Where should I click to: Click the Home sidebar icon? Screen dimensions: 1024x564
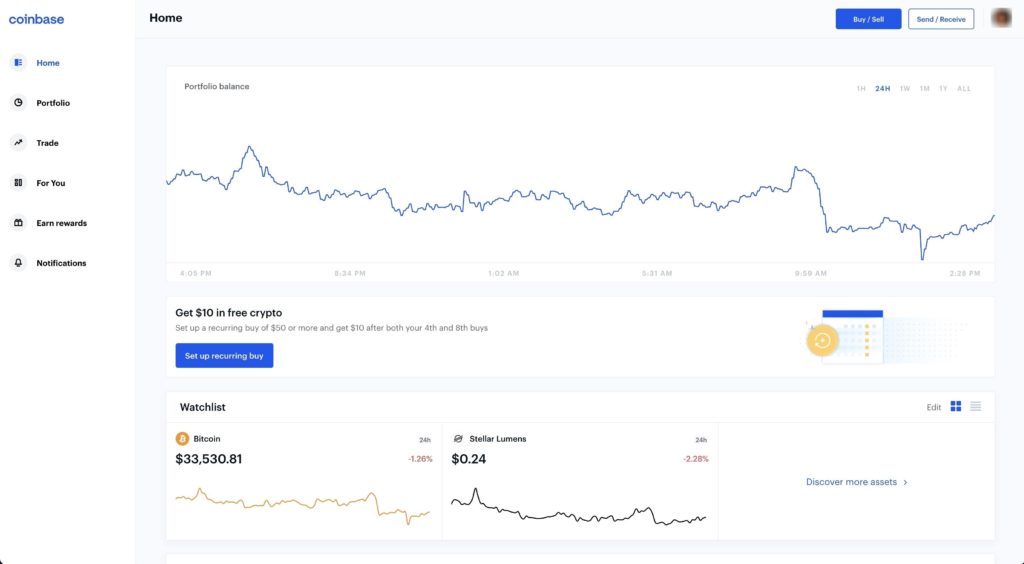pos(18,63)
